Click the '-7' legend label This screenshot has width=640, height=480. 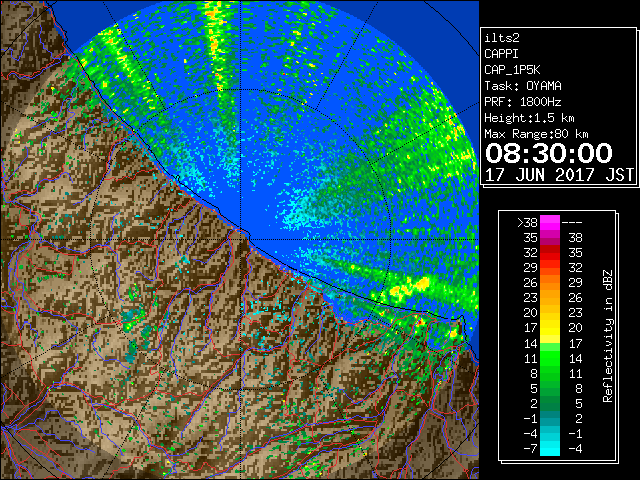tap(530, 448)
